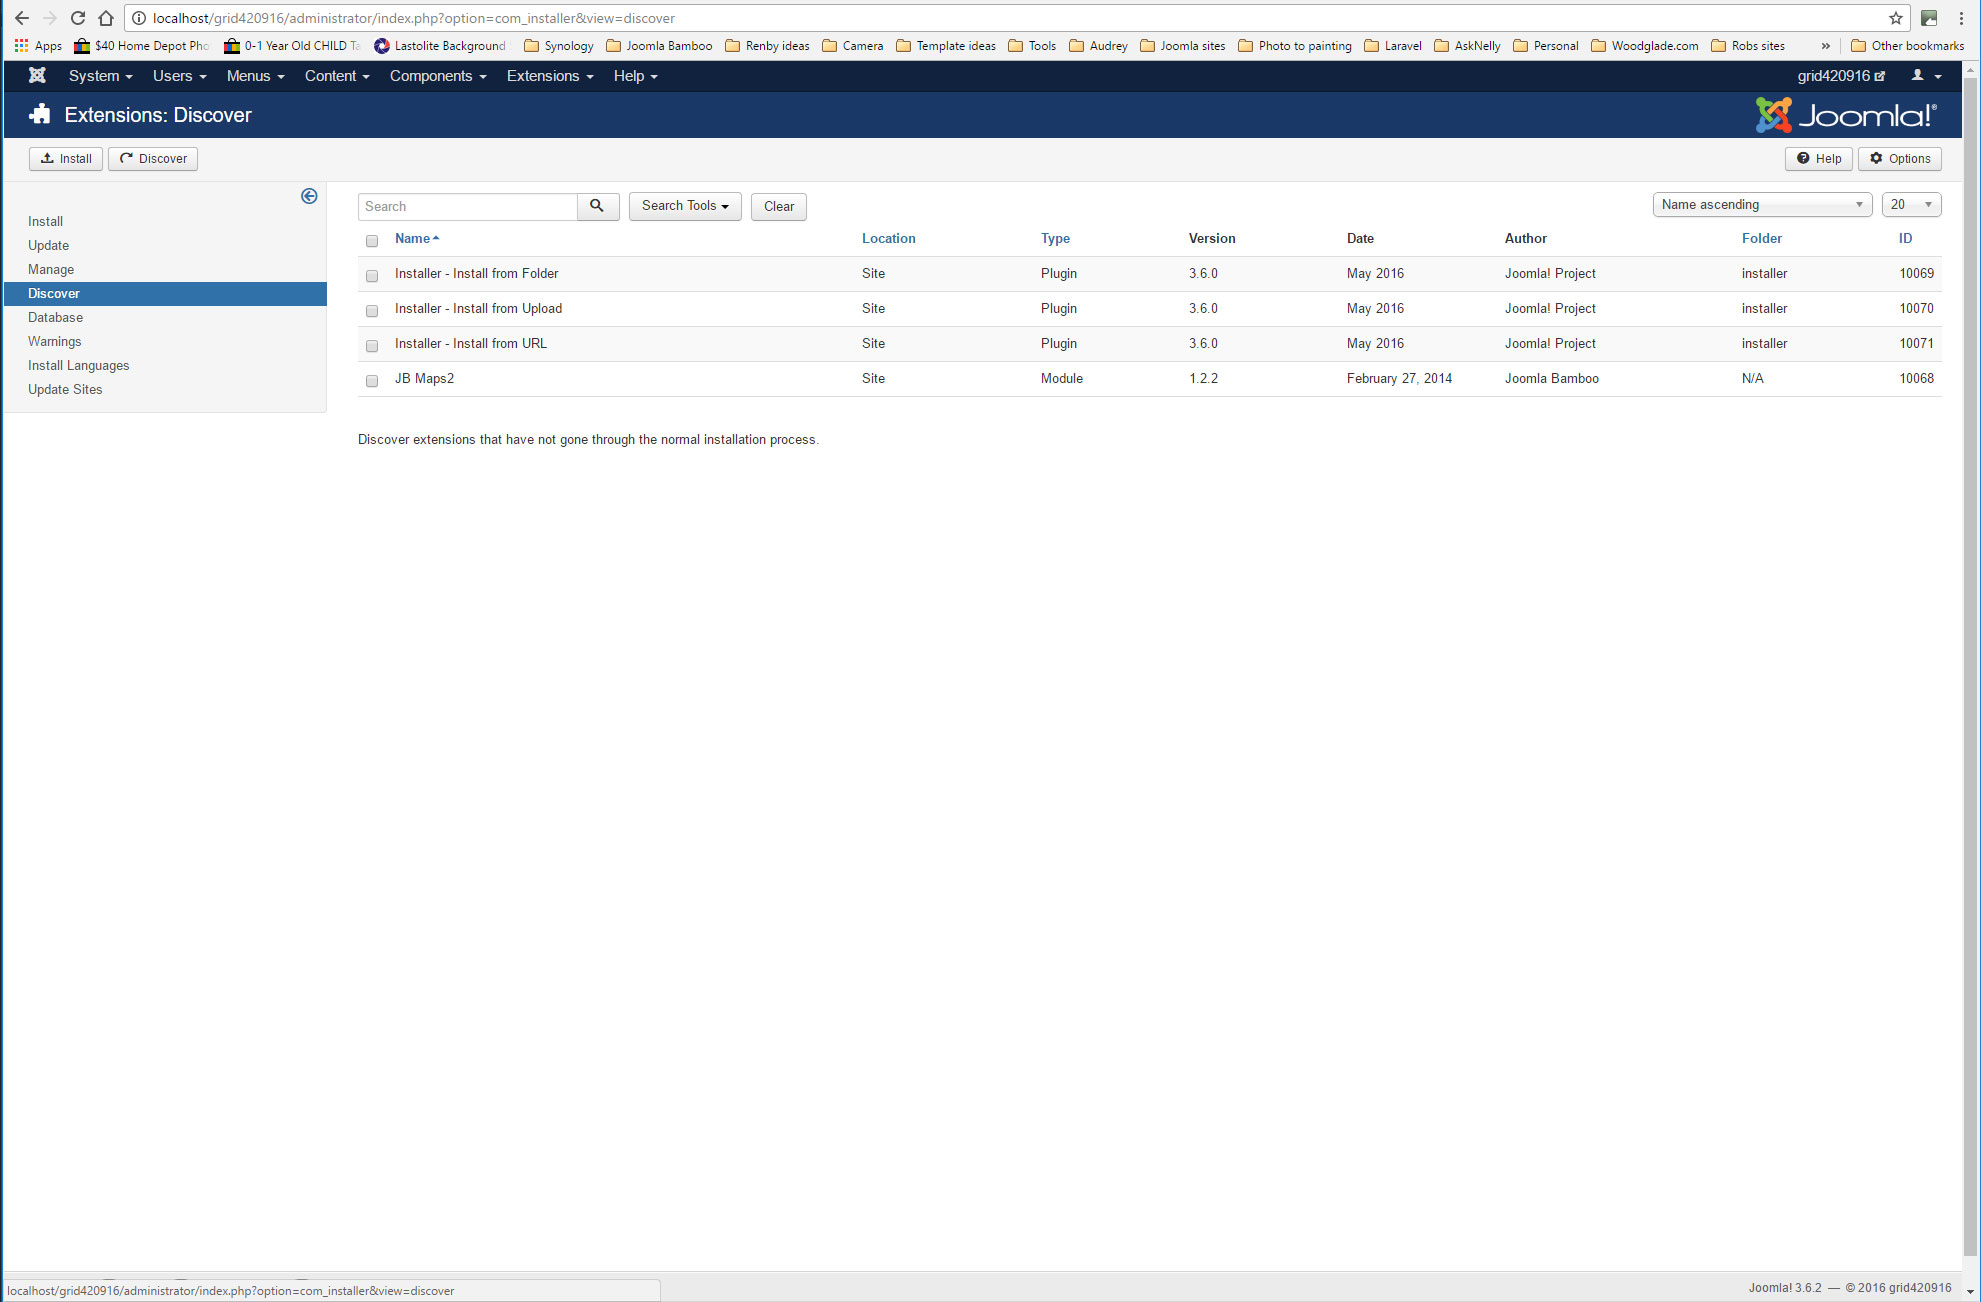Open the 20 items per page dropdown
The image size is (1981, 1302).
point(1911,205)
